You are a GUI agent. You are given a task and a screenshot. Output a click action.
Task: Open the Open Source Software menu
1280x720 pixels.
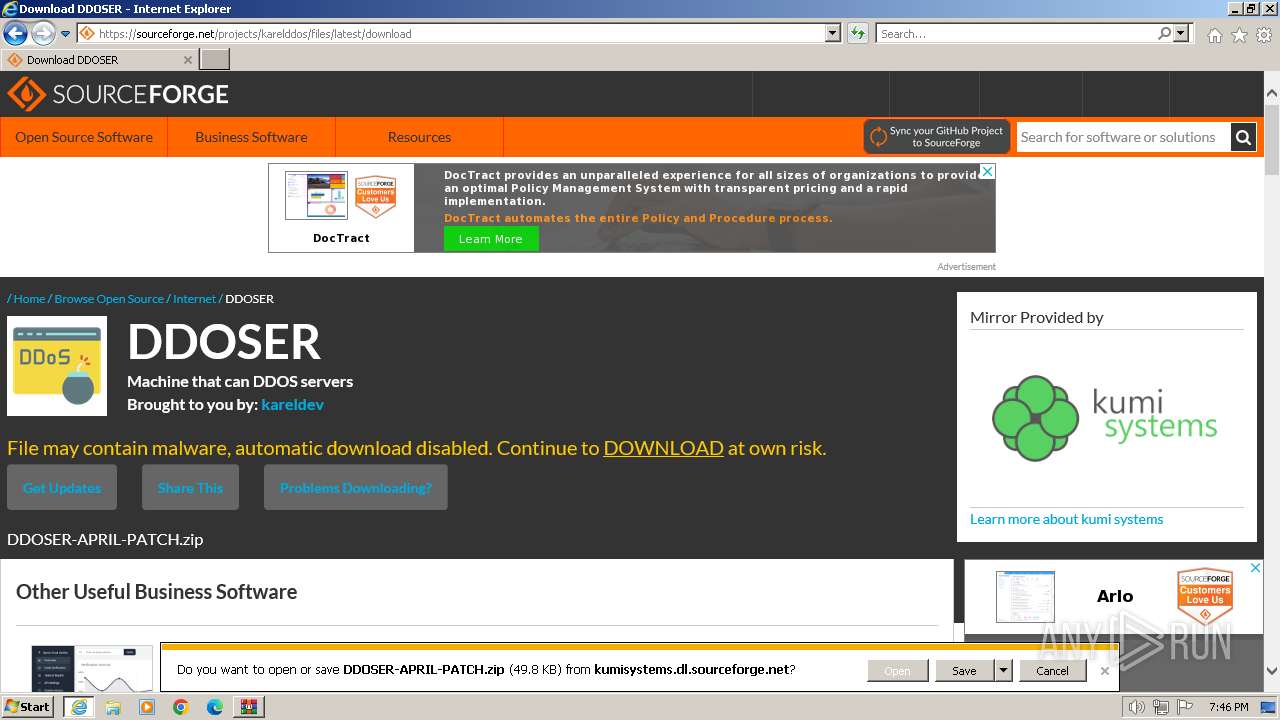[84, 137]
